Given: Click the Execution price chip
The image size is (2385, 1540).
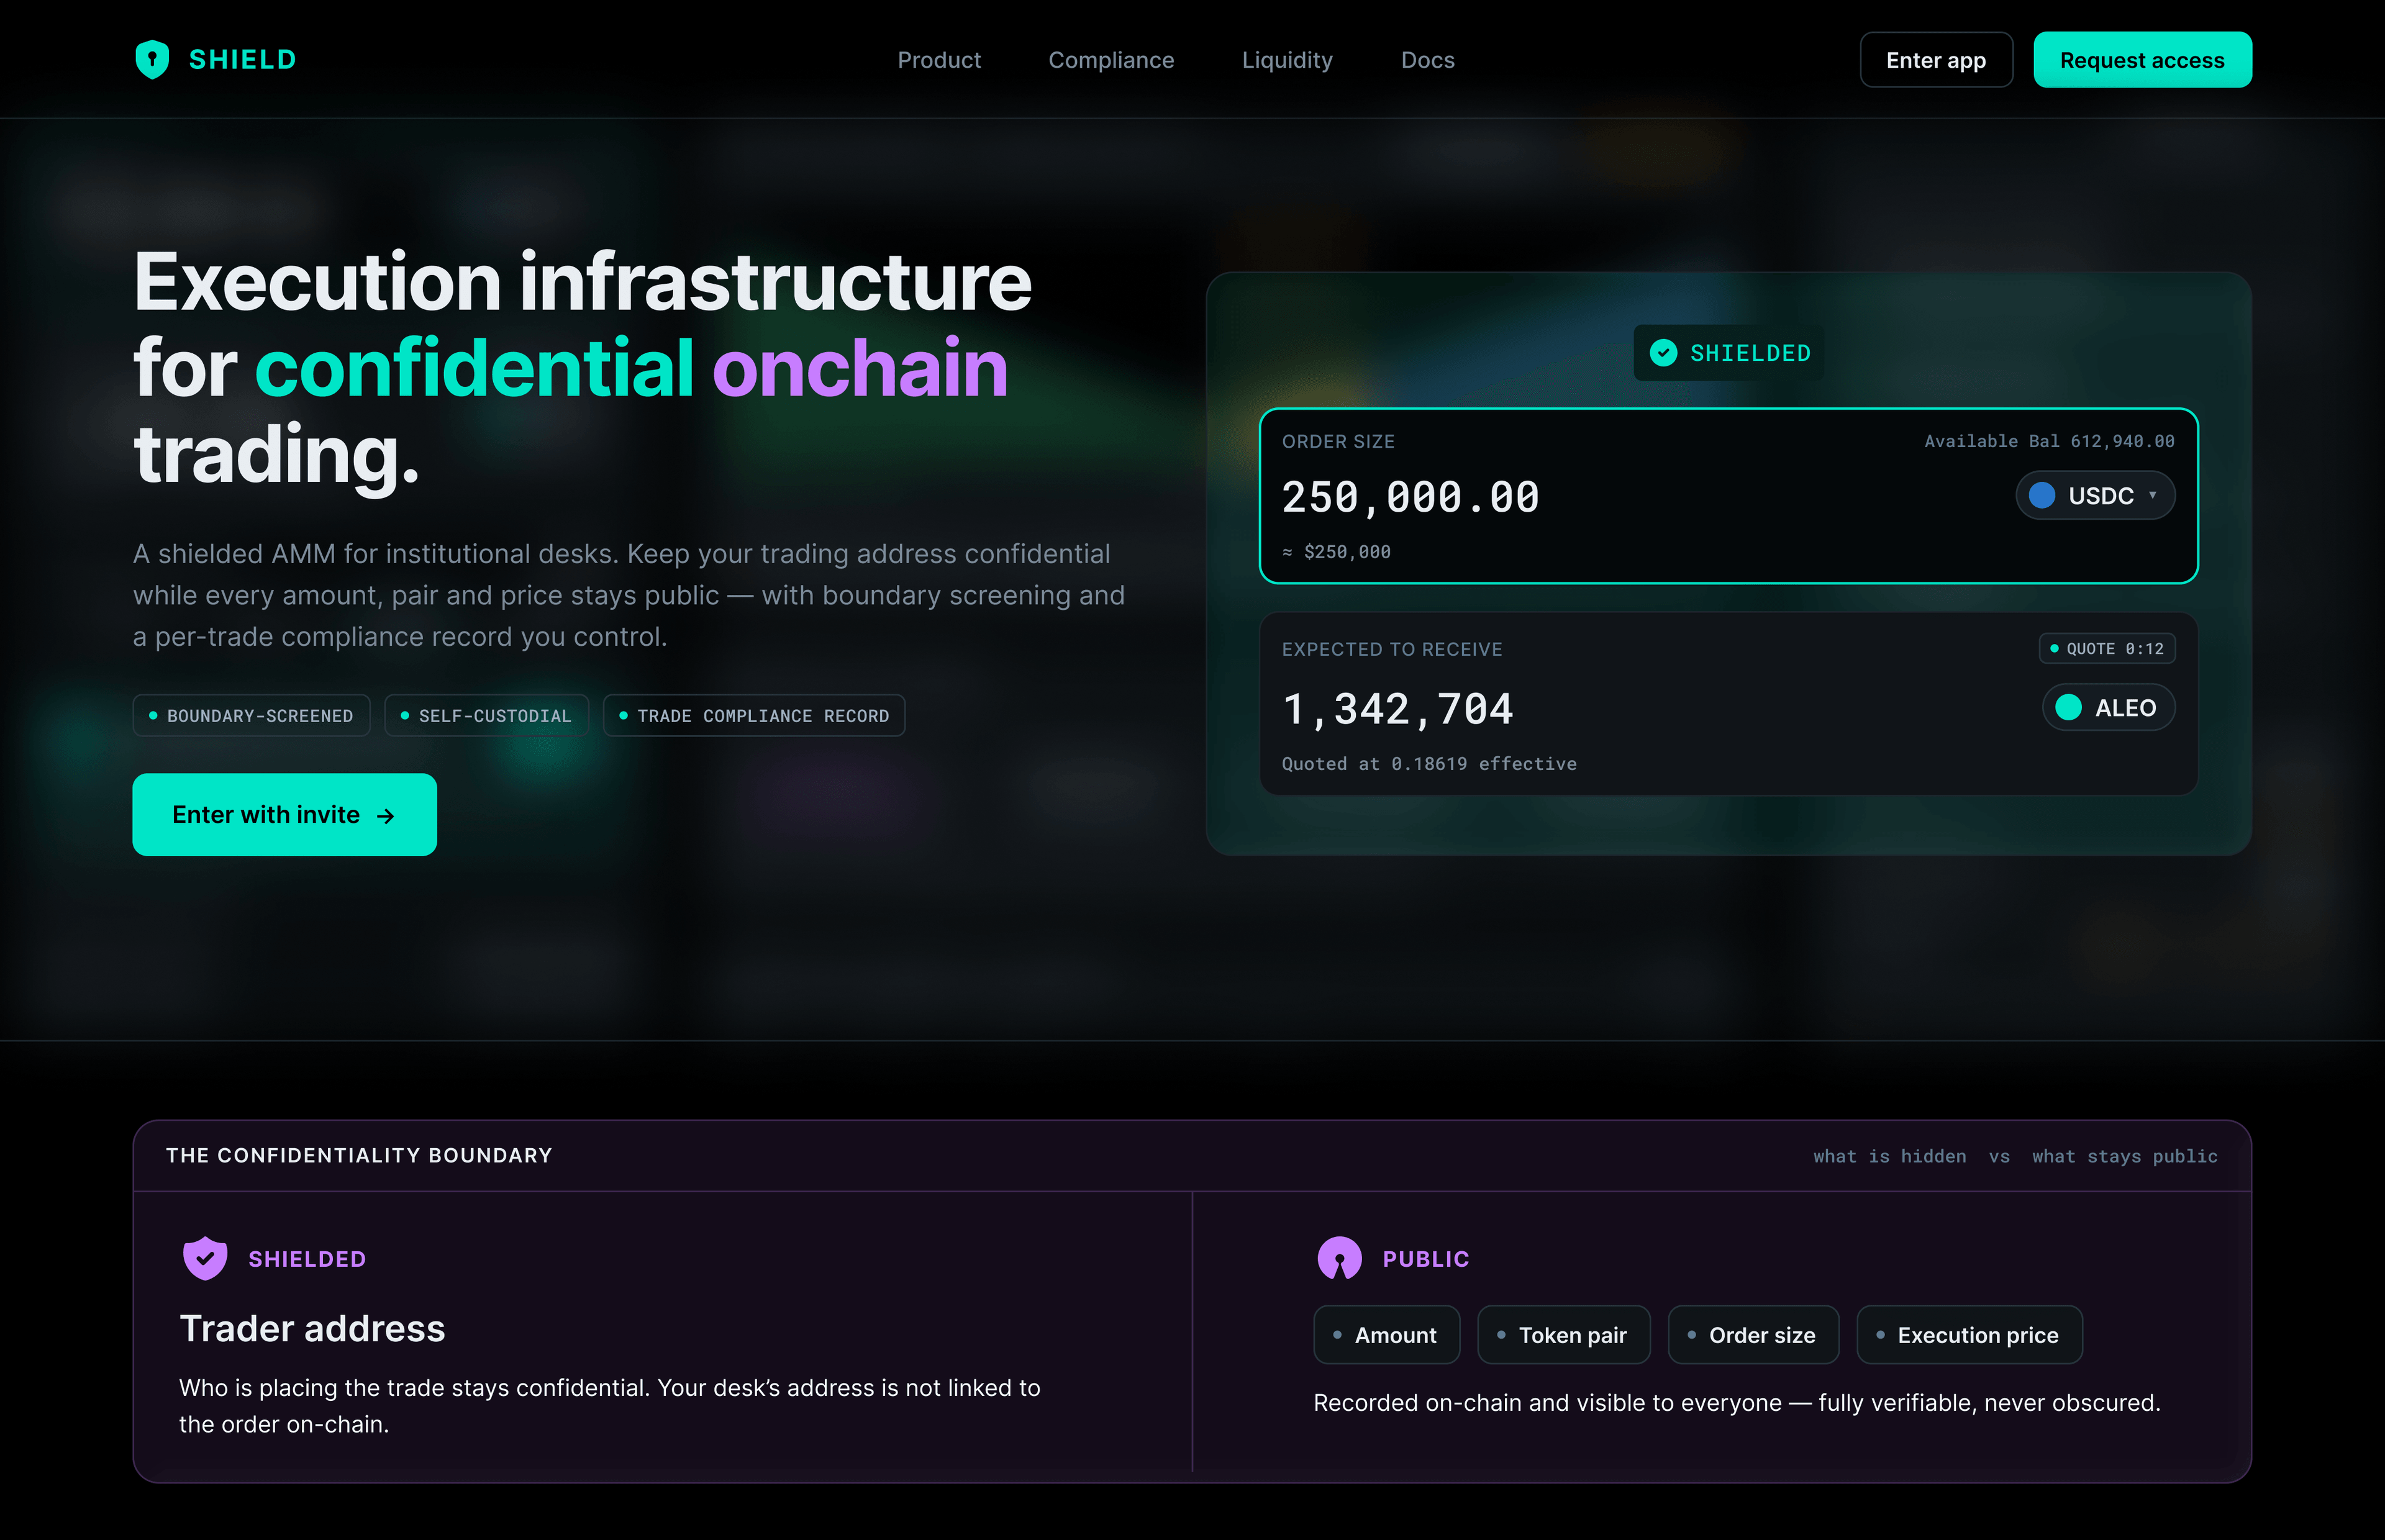Looking at the screenshot, I should point(1969,1335).
